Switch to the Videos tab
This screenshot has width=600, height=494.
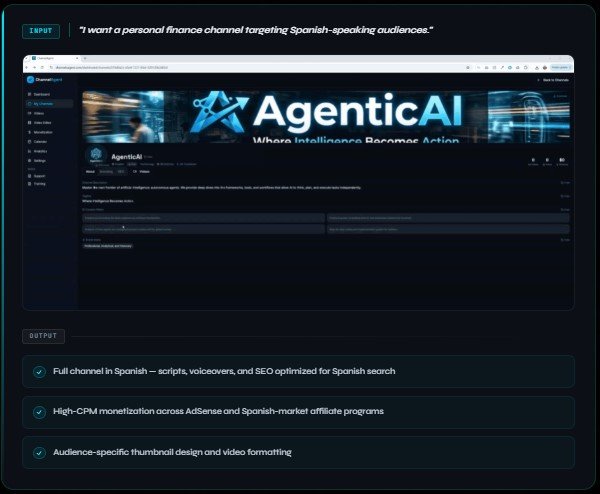142,171
